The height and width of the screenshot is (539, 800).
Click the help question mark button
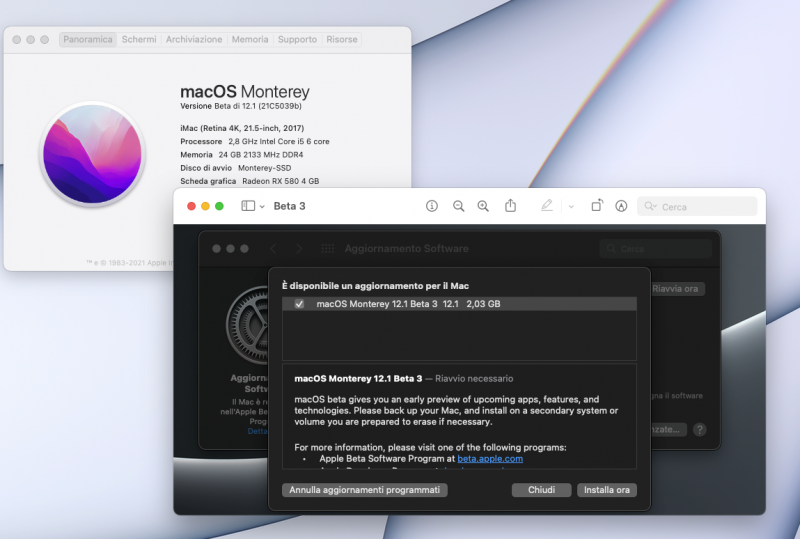[699, 430]
